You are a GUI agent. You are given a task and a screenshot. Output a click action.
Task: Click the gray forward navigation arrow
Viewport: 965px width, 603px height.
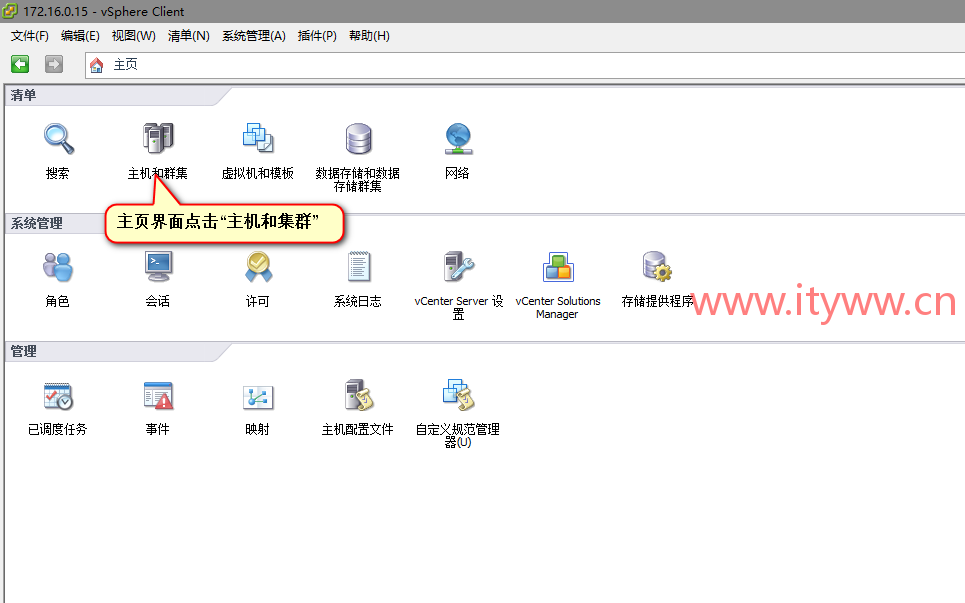(x=54, y=64)
